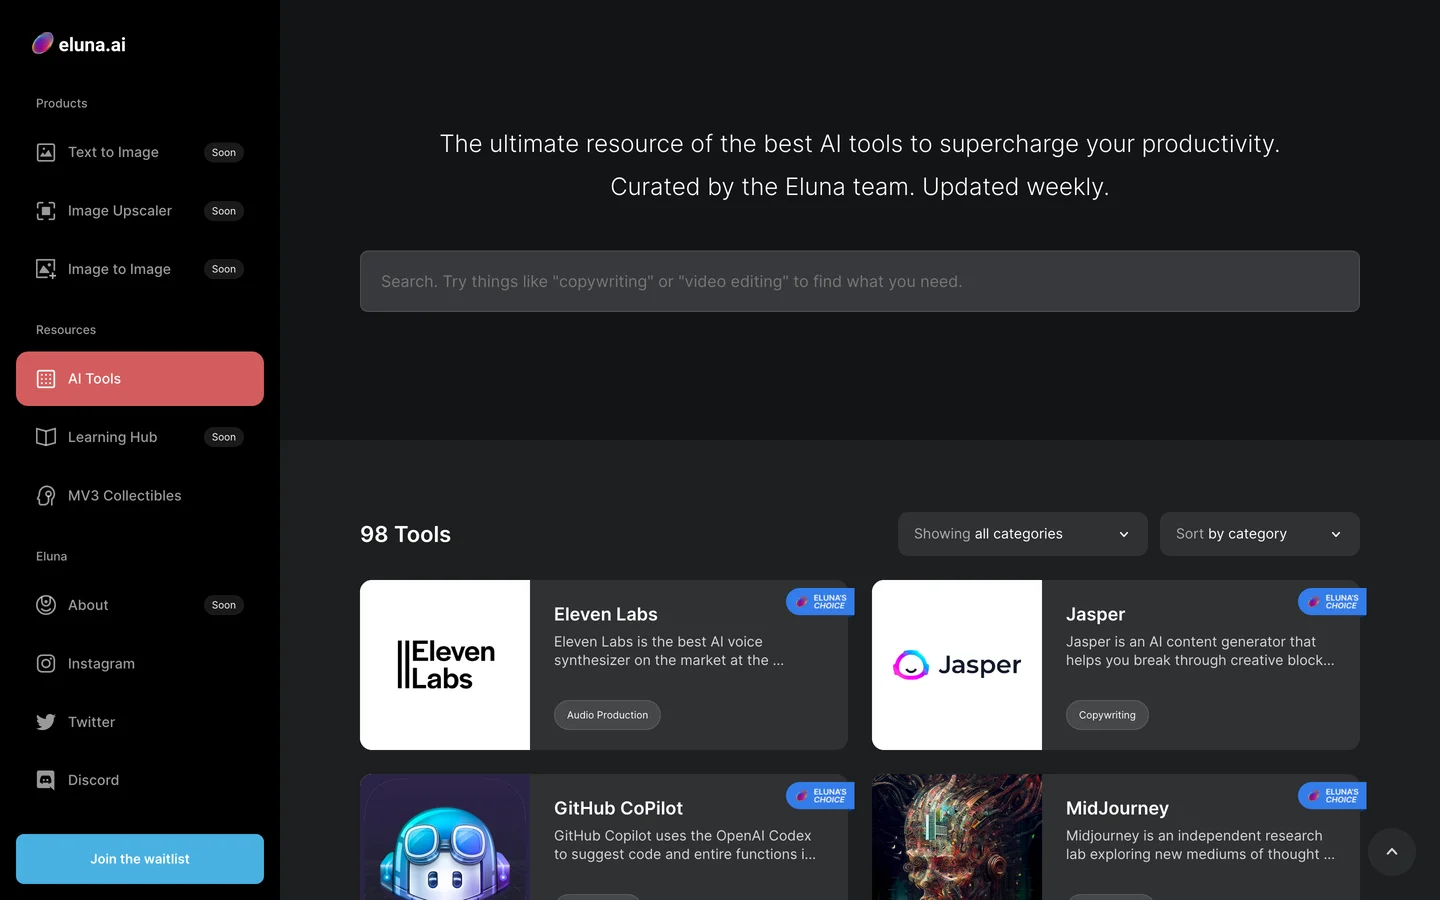The height and width of the screenshot is (900, 1440).
Task: Click the Soon badge next to Learning Hub
Action: (x=224, y=437)
